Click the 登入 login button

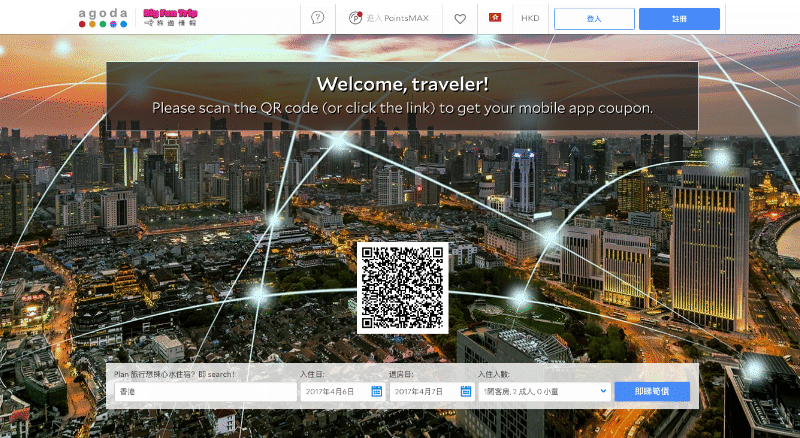click(x=594, y=19)
